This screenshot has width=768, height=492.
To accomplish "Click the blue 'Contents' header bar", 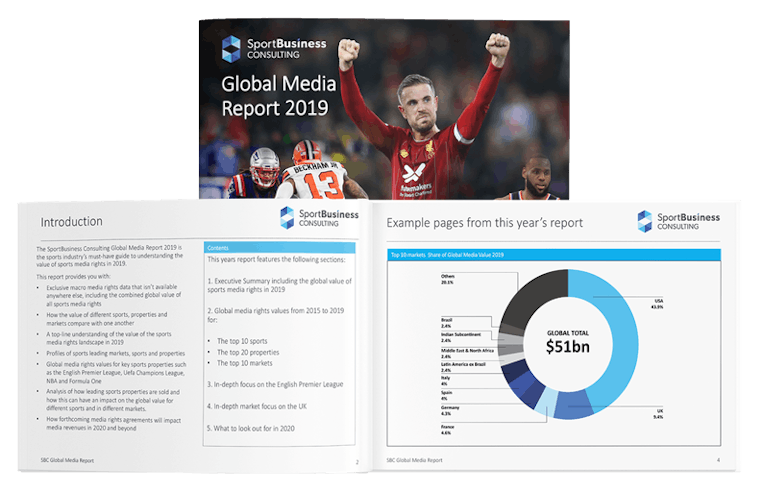I will click(x=280, y=248).
